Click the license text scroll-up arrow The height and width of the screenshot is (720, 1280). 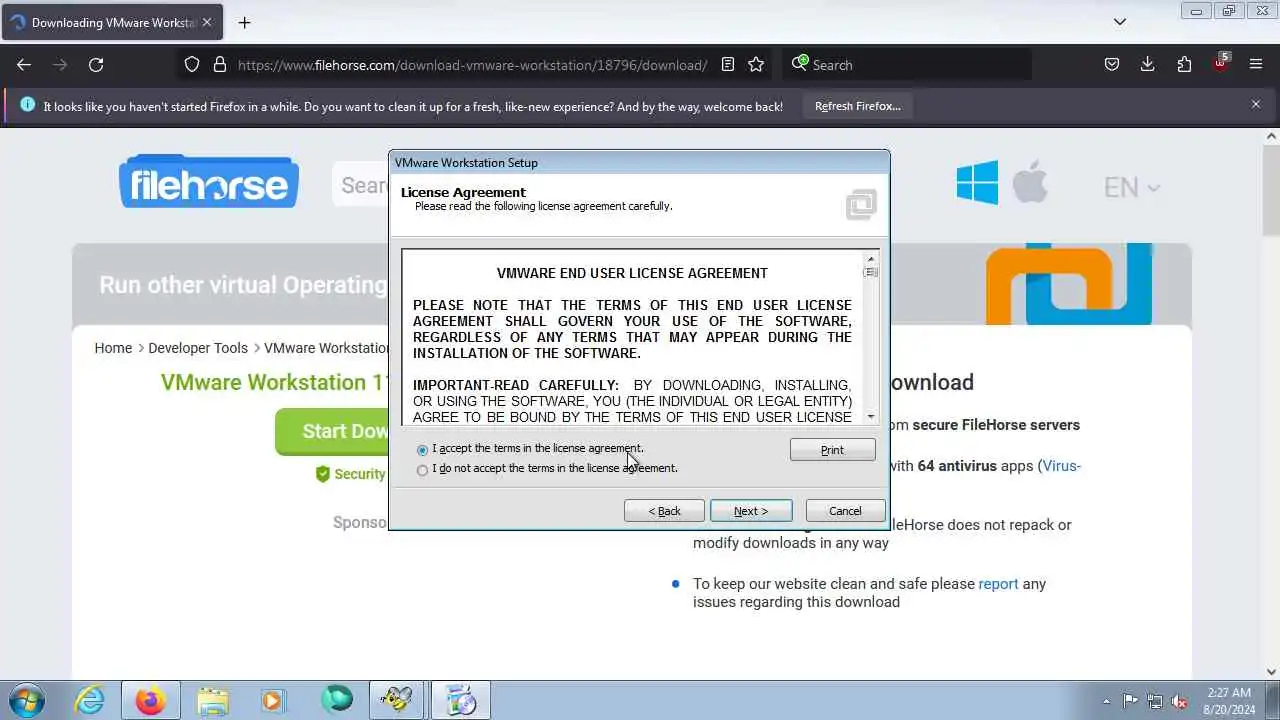871,259
